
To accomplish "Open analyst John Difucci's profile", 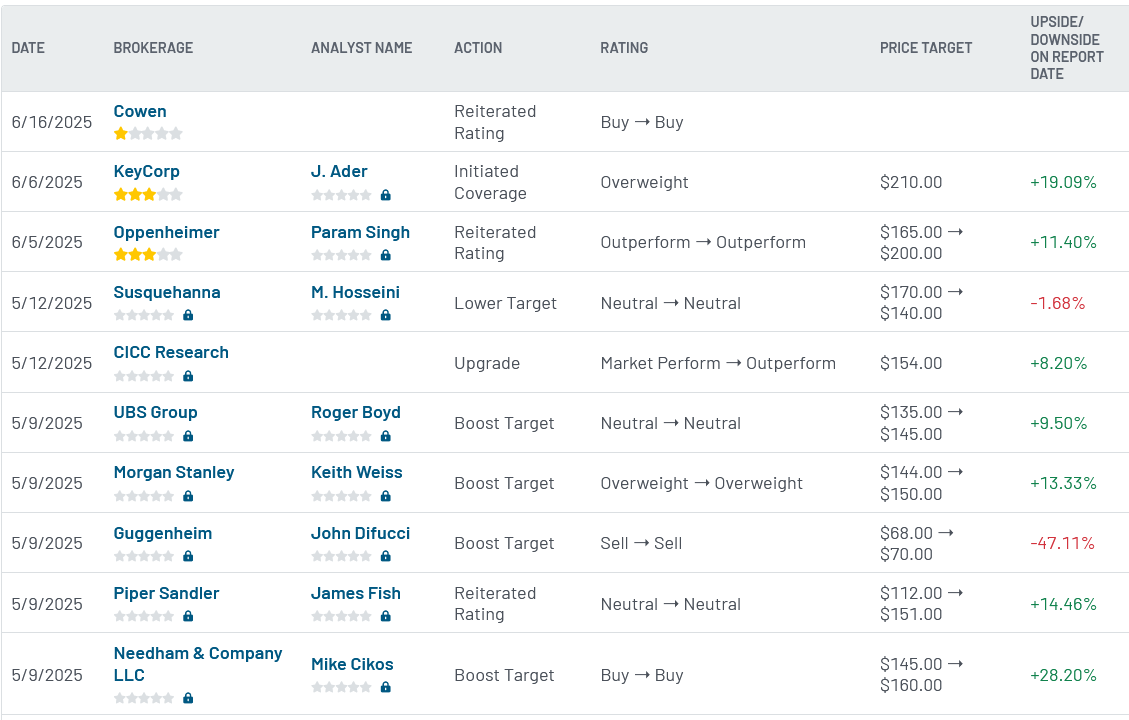I will pyautogui.click(x=360, y=533).
